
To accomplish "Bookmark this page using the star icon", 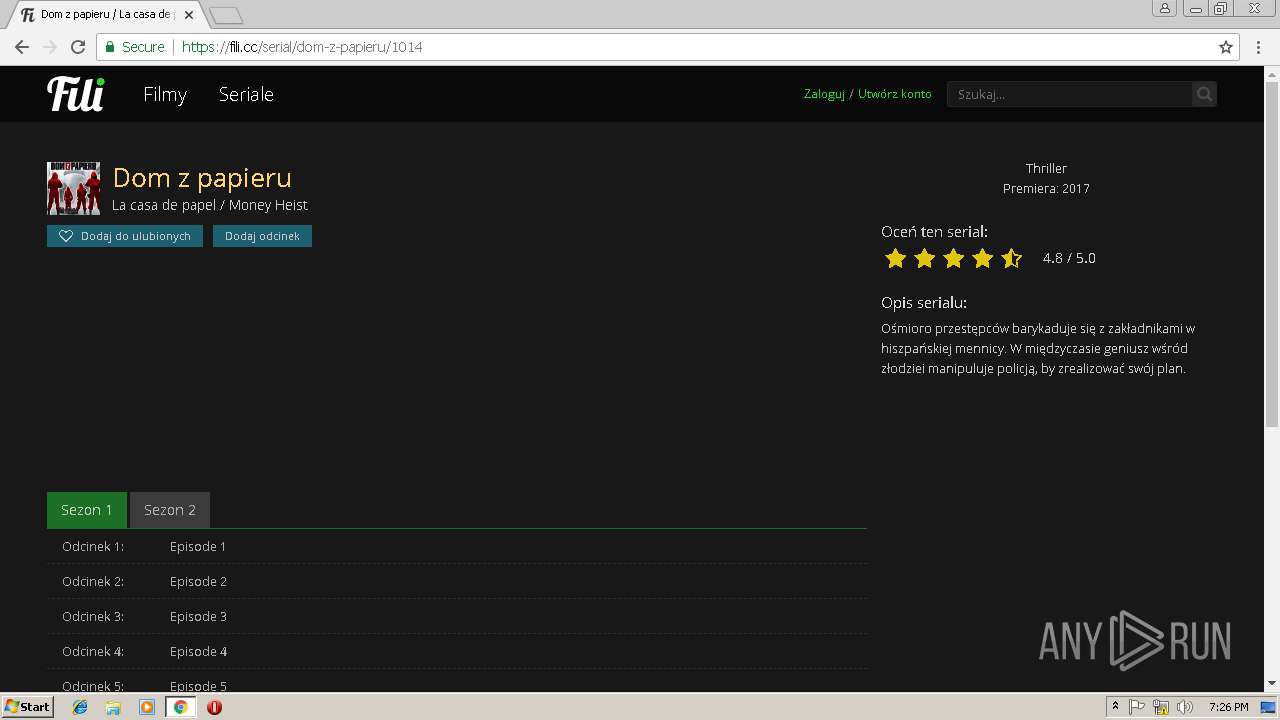I will [x=1226, y=47].
